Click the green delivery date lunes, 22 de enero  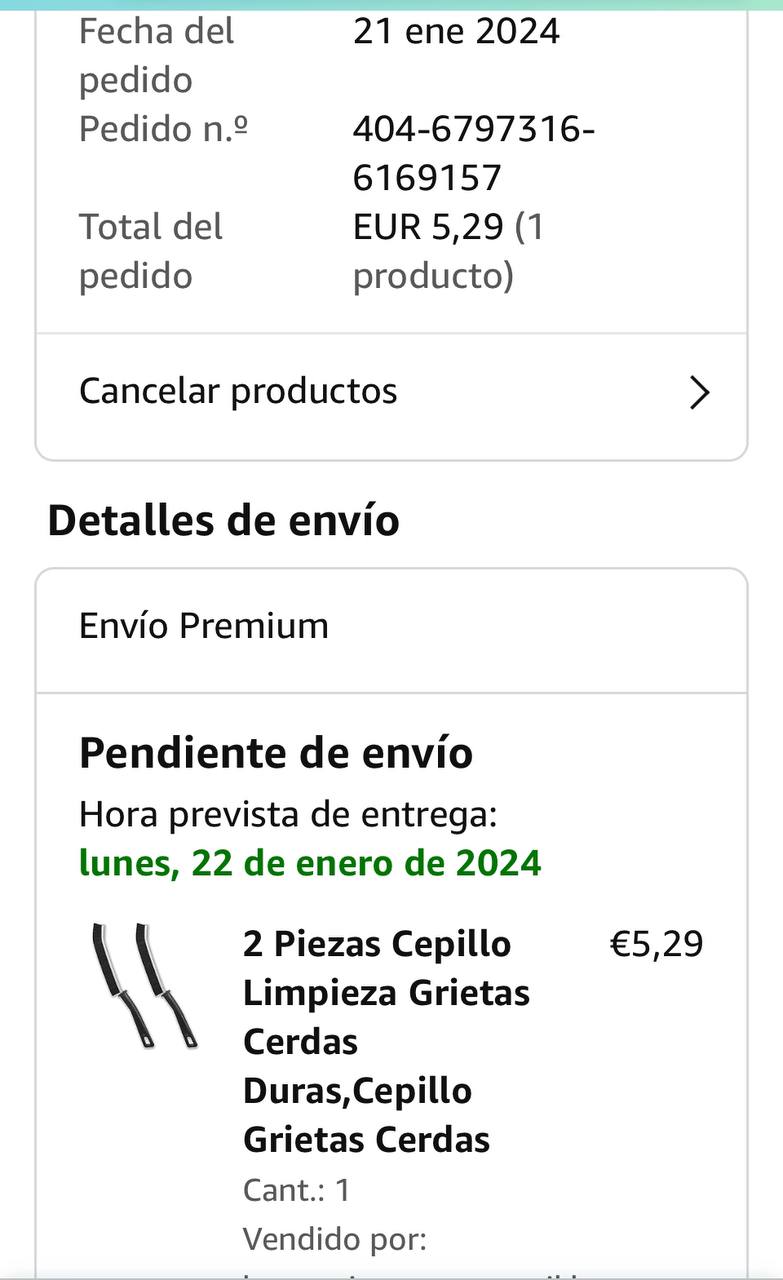tap(310, 862)
